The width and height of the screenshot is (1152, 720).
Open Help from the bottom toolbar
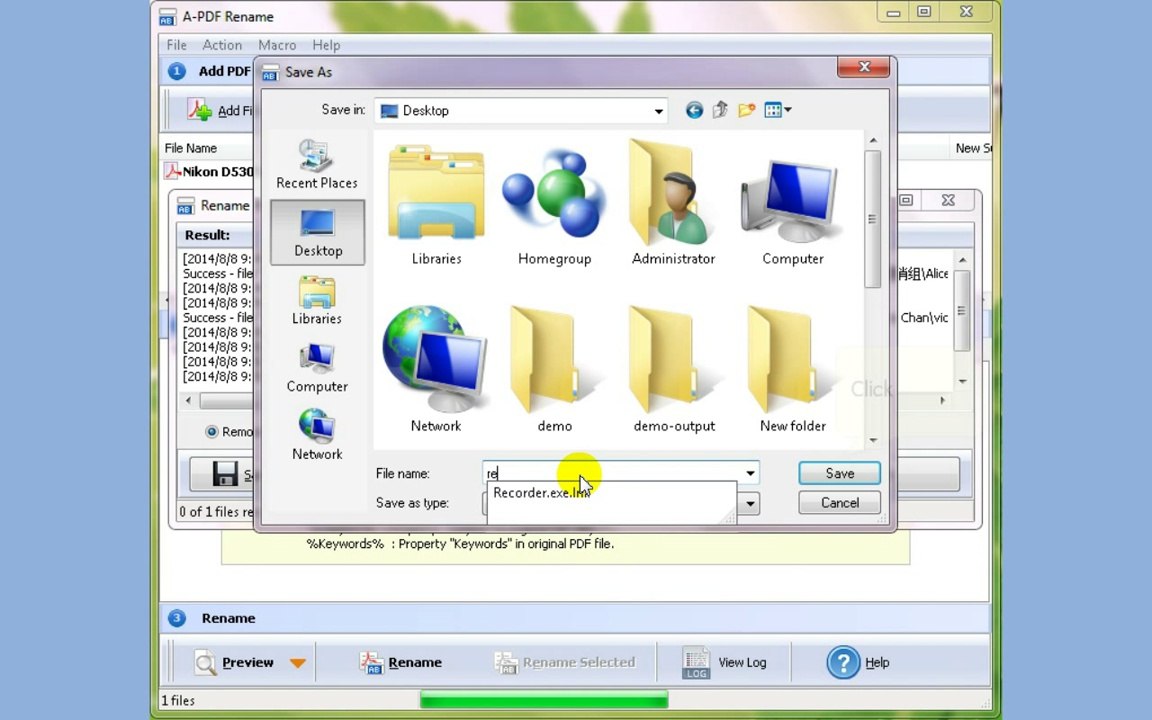(858, 662)
